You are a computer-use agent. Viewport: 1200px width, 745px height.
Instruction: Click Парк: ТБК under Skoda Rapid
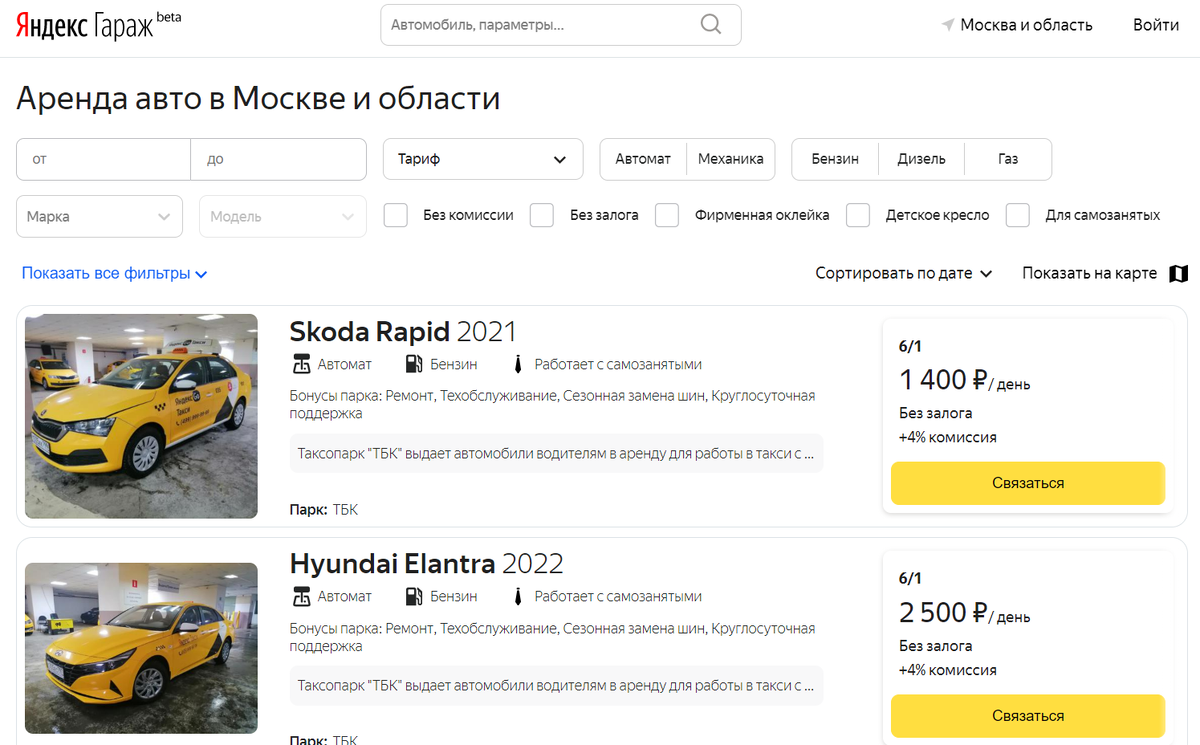323,510
